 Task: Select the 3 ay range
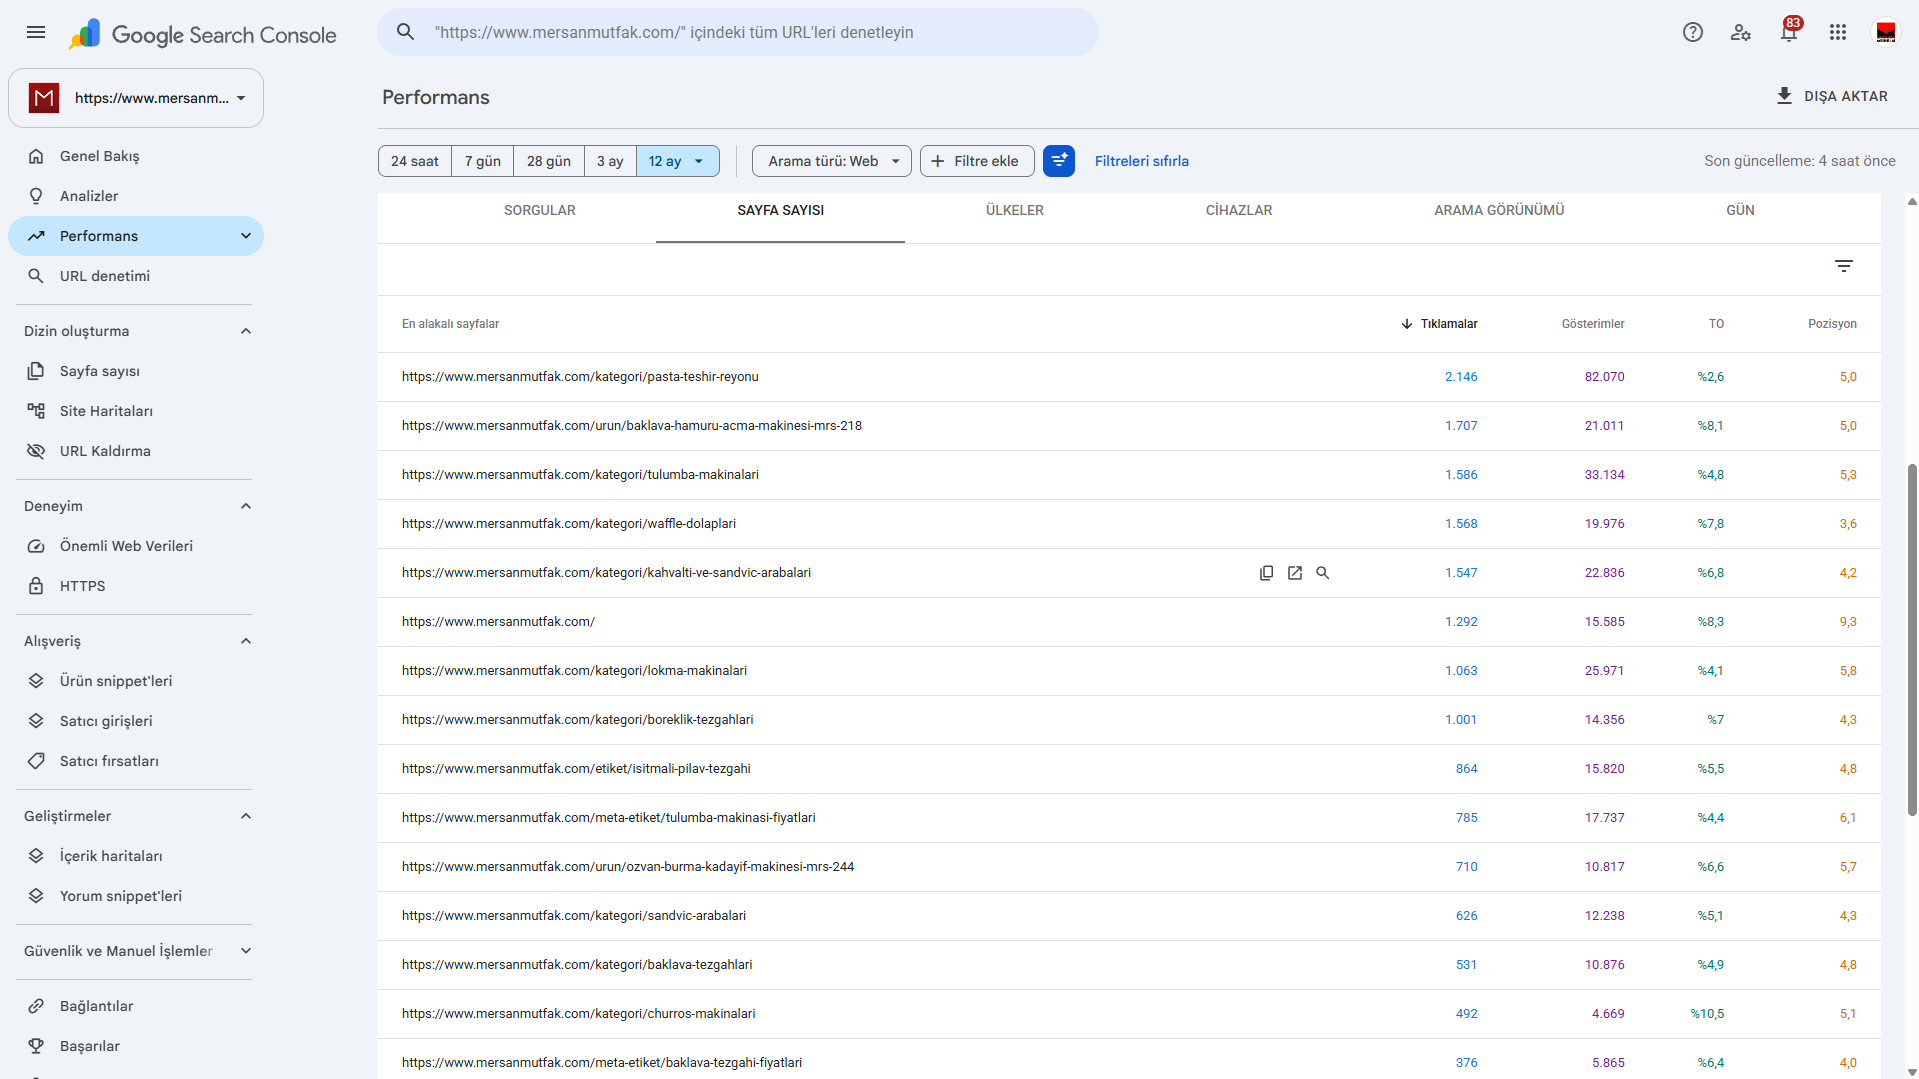tap(610, 161)
